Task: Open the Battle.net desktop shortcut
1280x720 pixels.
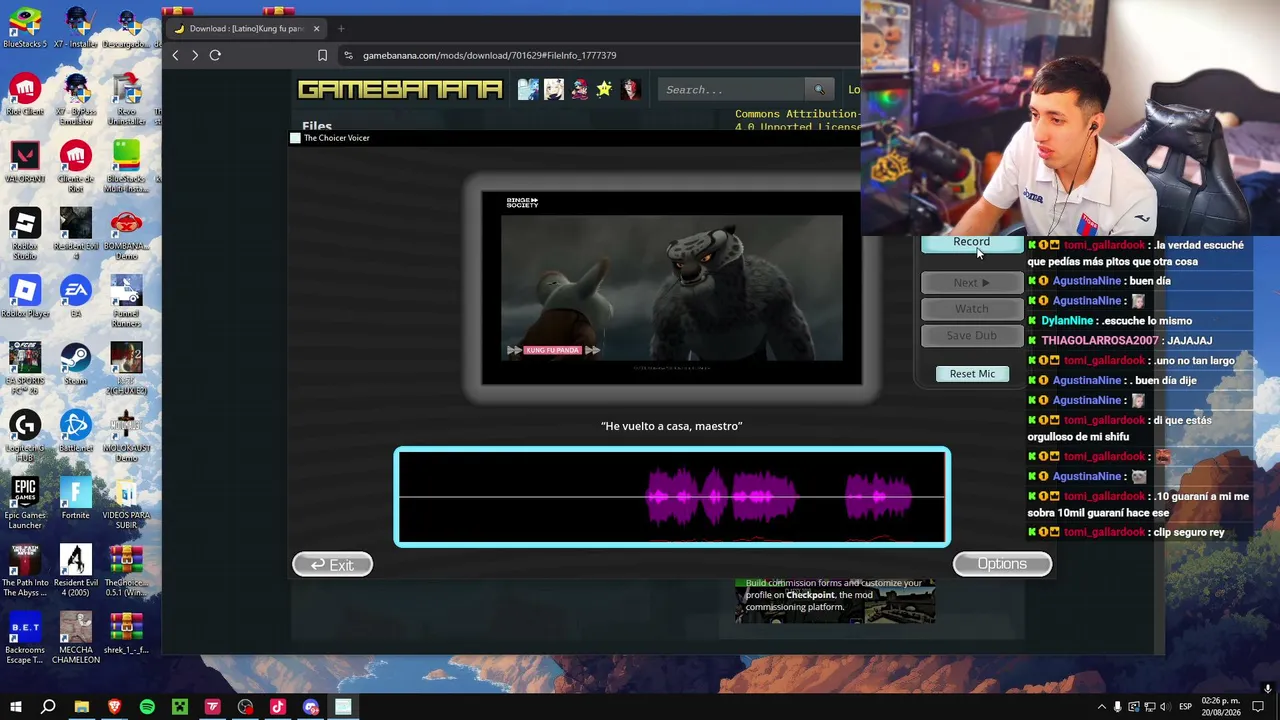Action: pyautogui.click(x=75, y=432)
